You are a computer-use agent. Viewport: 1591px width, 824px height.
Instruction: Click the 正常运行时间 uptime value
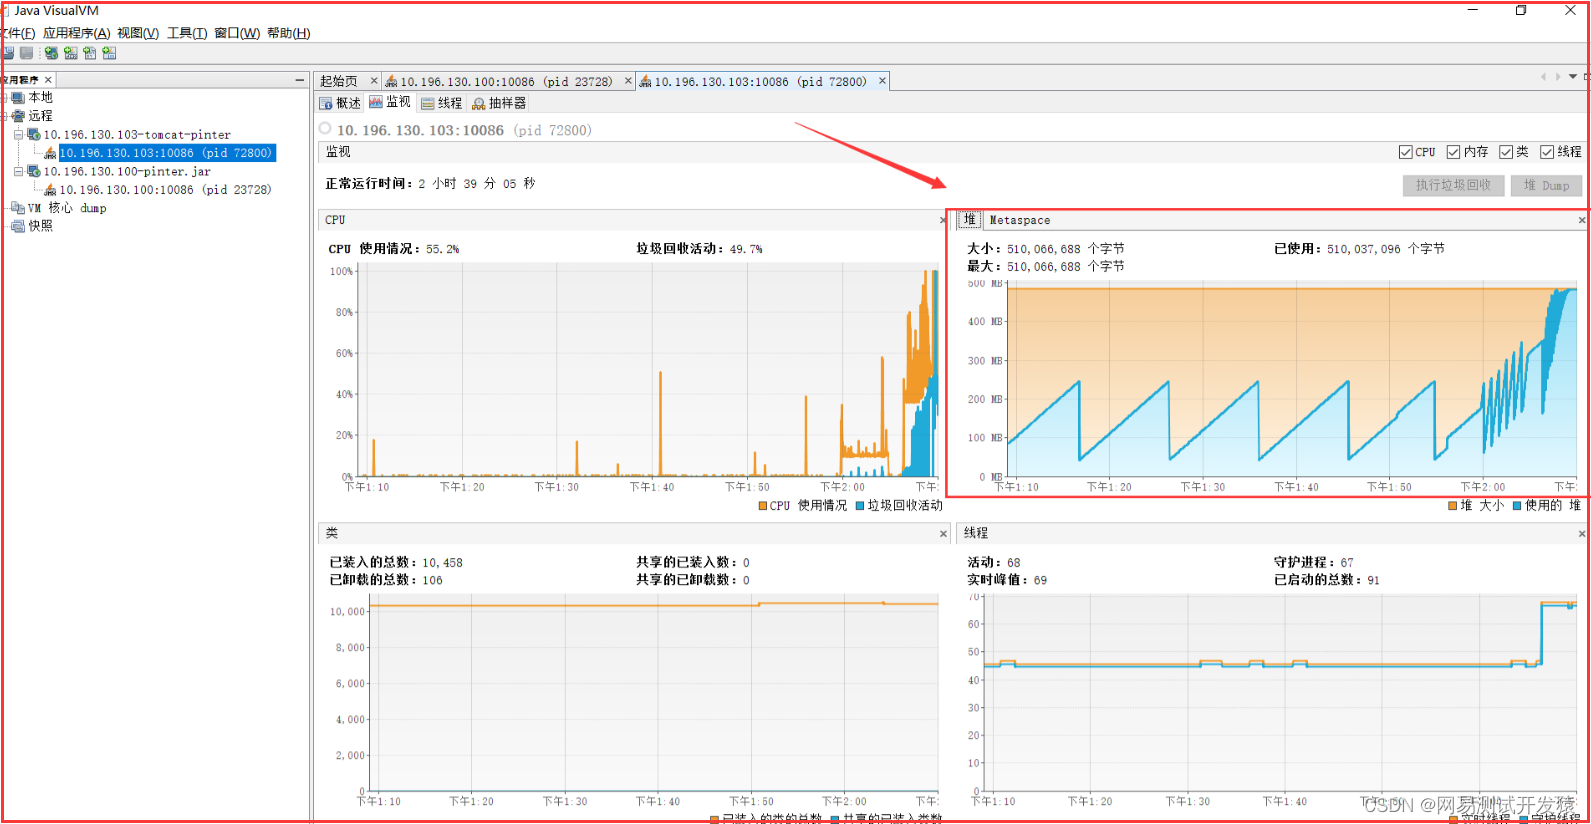click(x=477, y=184)
